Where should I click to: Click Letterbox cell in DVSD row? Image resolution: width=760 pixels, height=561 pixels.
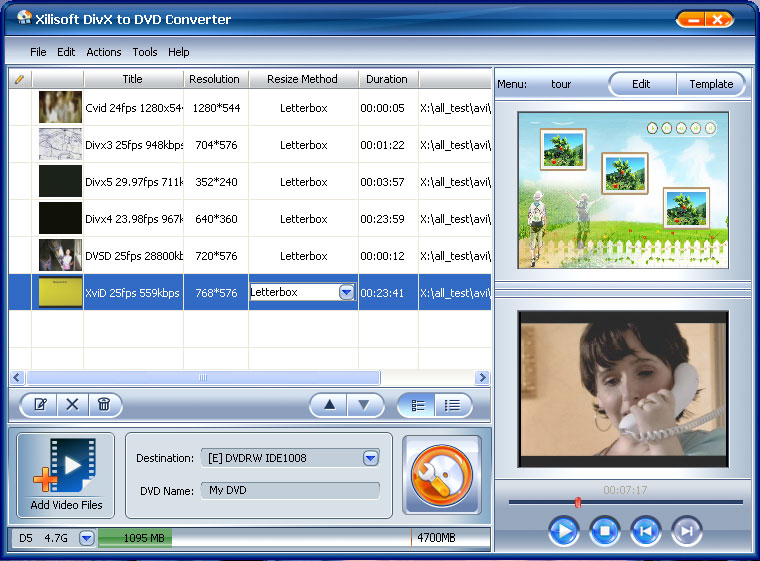[303, 256]
